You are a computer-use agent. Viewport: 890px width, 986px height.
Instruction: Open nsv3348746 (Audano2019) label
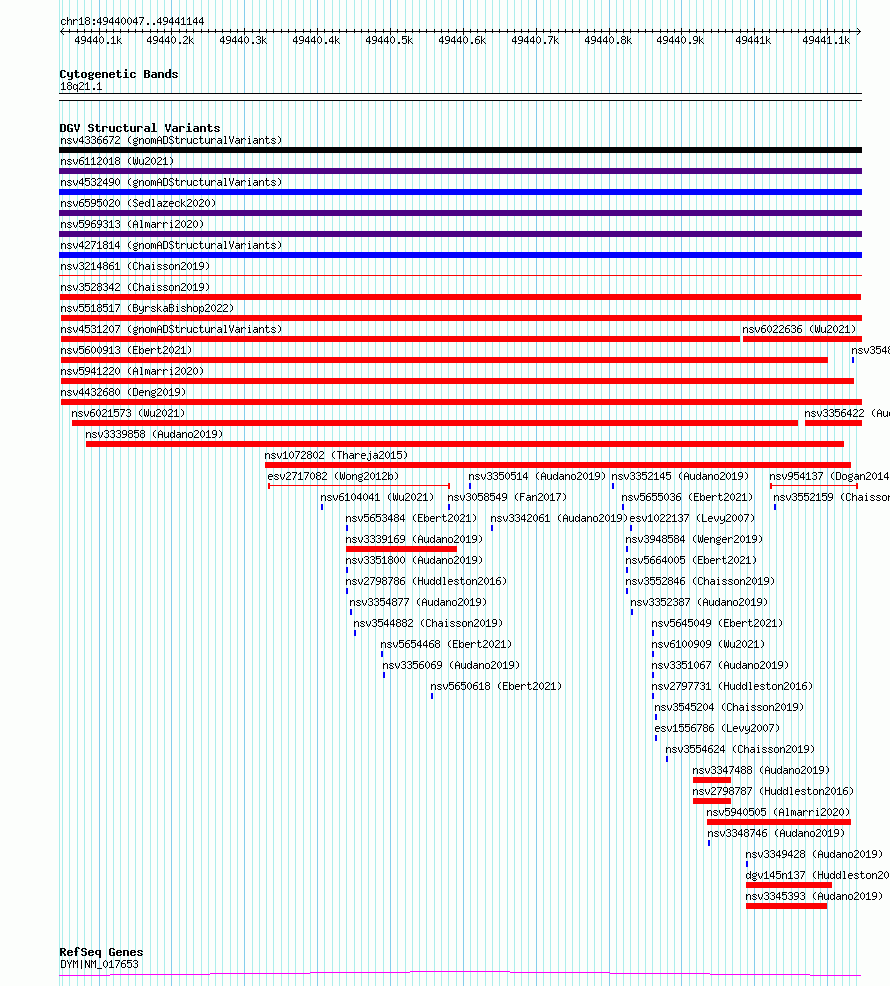pyautogui.click(x=776, y=834)
